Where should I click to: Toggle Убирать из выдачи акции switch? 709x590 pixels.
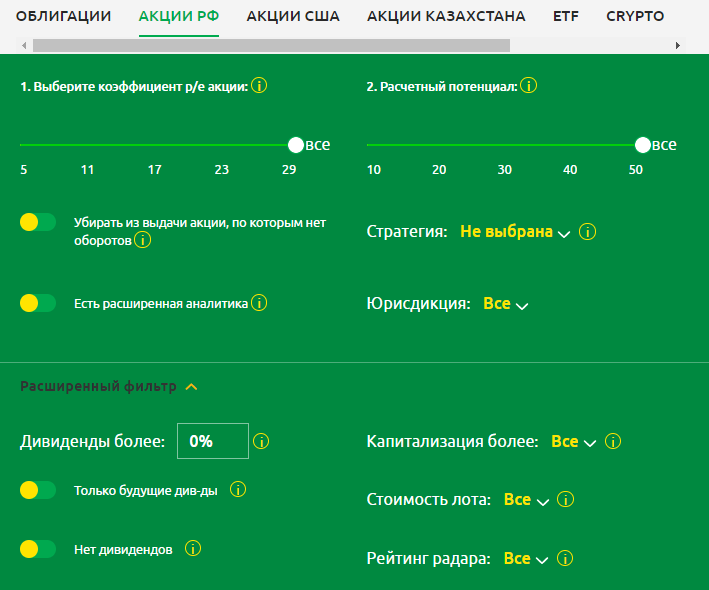[x=38, y=222]
